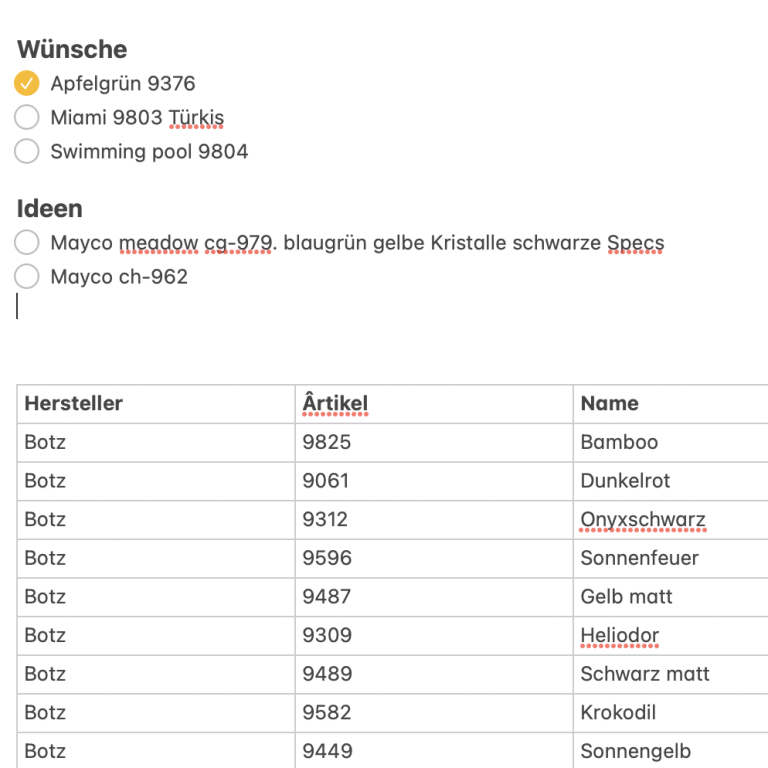Click the misspelled word Heliodor

point(619,635)
